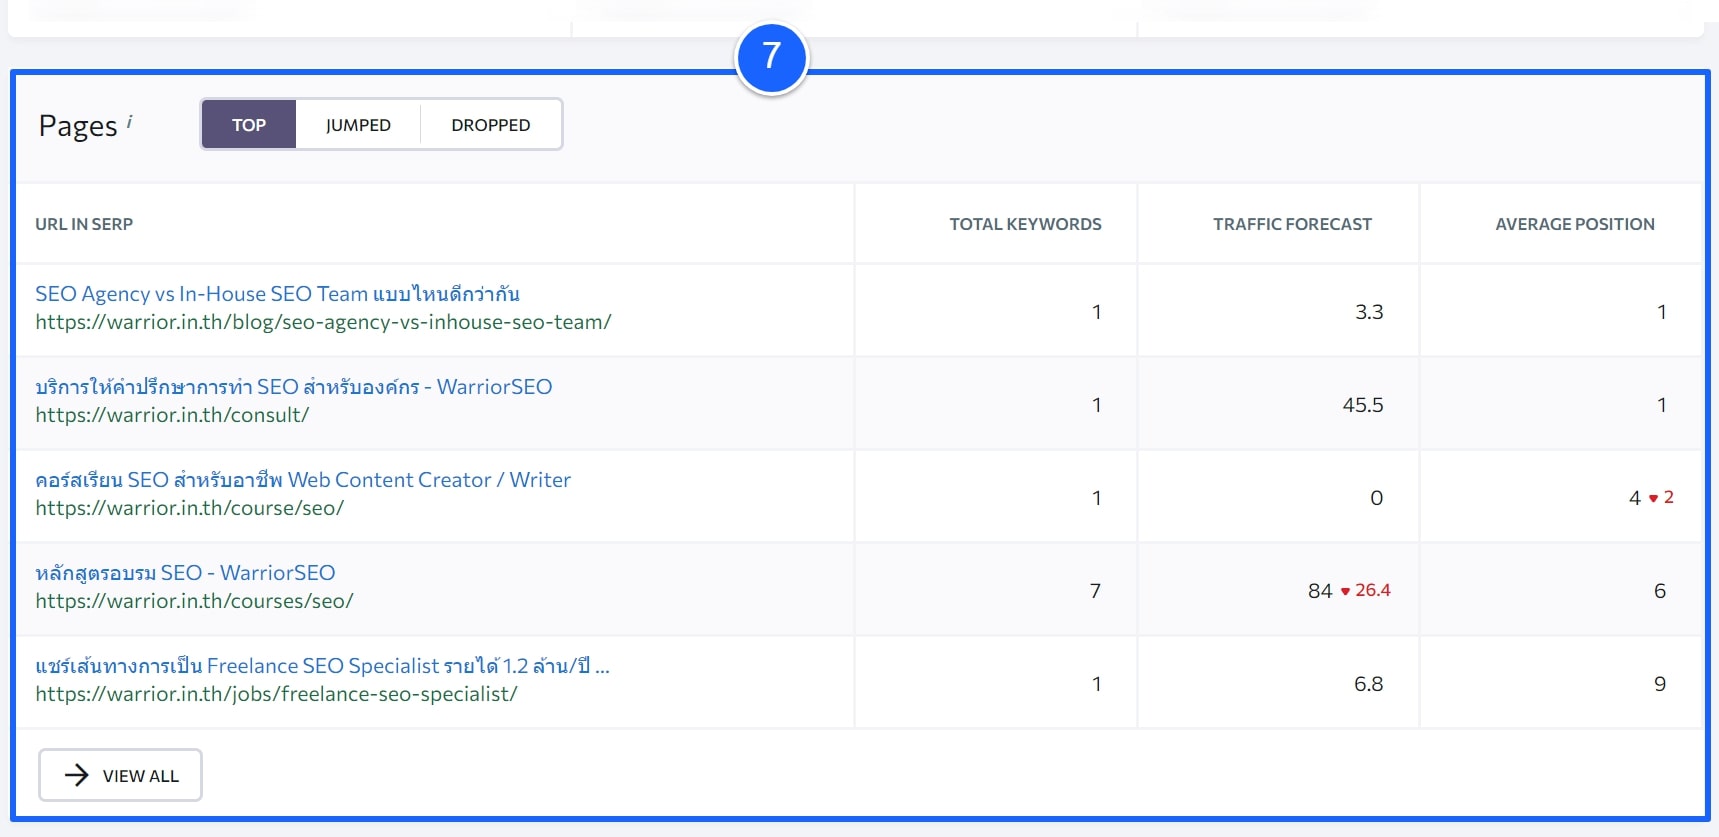Sort by TRAFFIC FORECAST column header
The width and height of the screenshot is (1719, 837).
point(1292,224)
